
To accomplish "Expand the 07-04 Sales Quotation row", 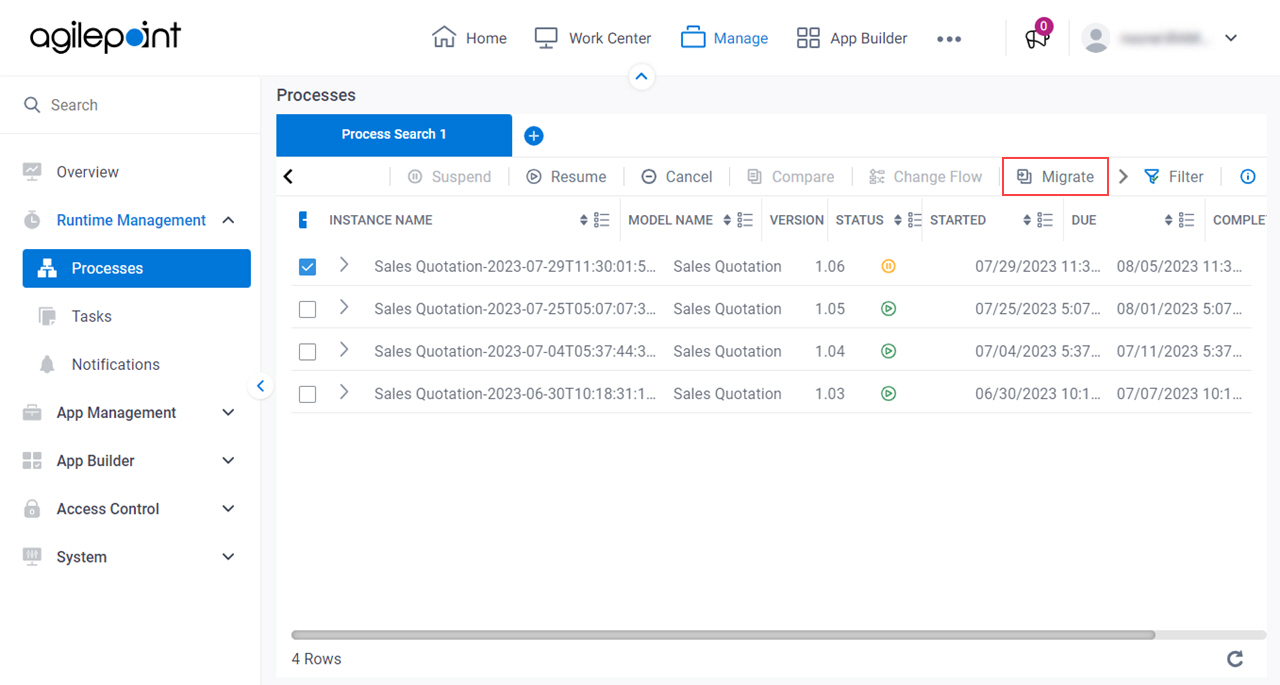I will 344,350.
